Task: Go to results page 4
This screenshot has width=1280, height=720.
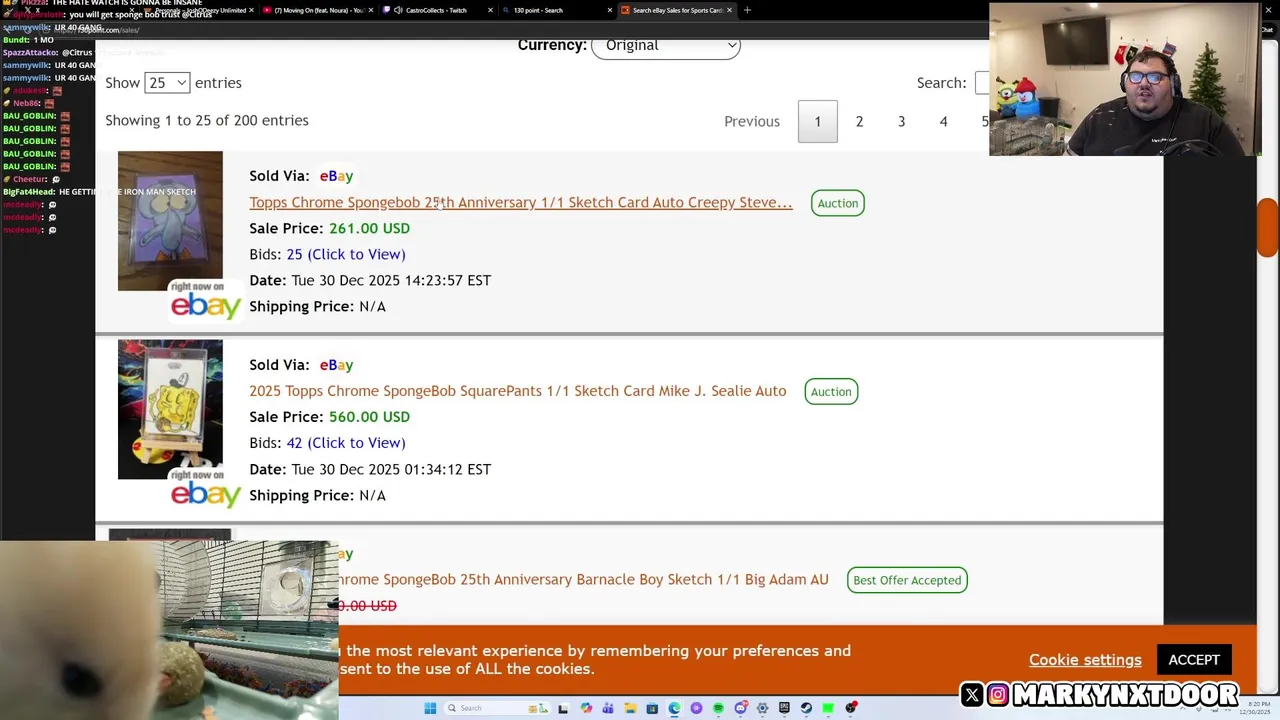Action: coord(943,122)
